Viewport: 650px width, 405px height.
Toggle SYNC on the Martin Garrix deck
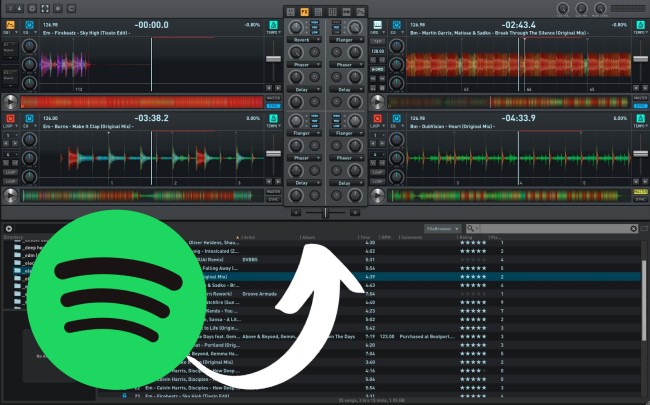[640, 106]
